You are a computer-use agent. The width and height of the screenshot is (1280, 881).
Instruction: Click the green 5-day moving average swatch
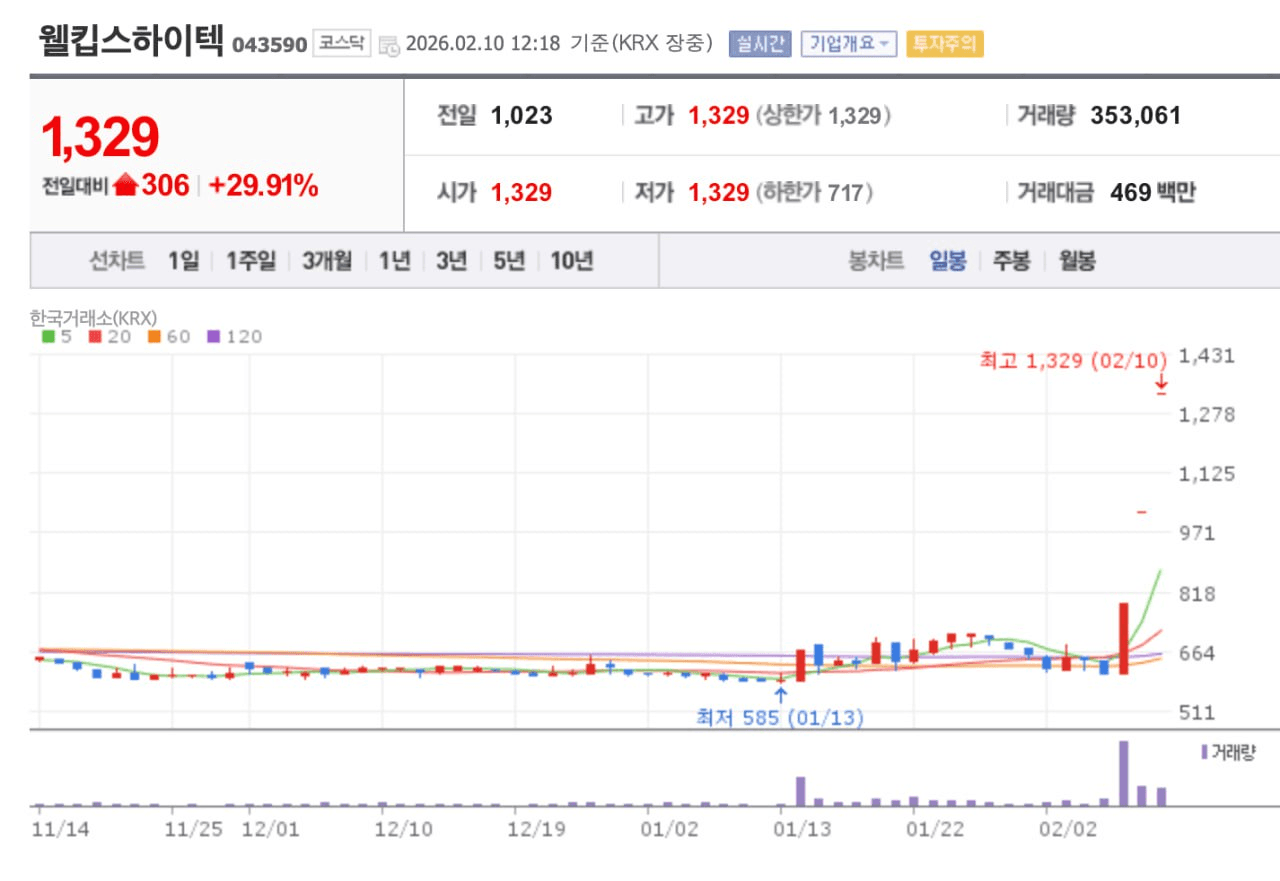point(48,337)
